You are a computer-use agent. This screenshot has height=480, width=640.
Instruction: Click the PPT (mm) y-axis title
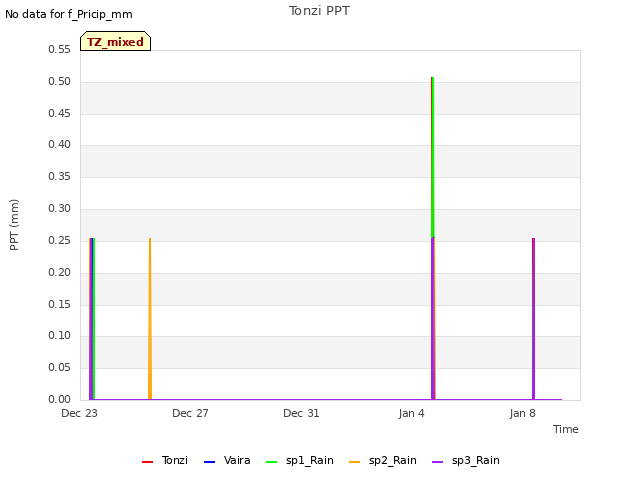click(14, 224)
